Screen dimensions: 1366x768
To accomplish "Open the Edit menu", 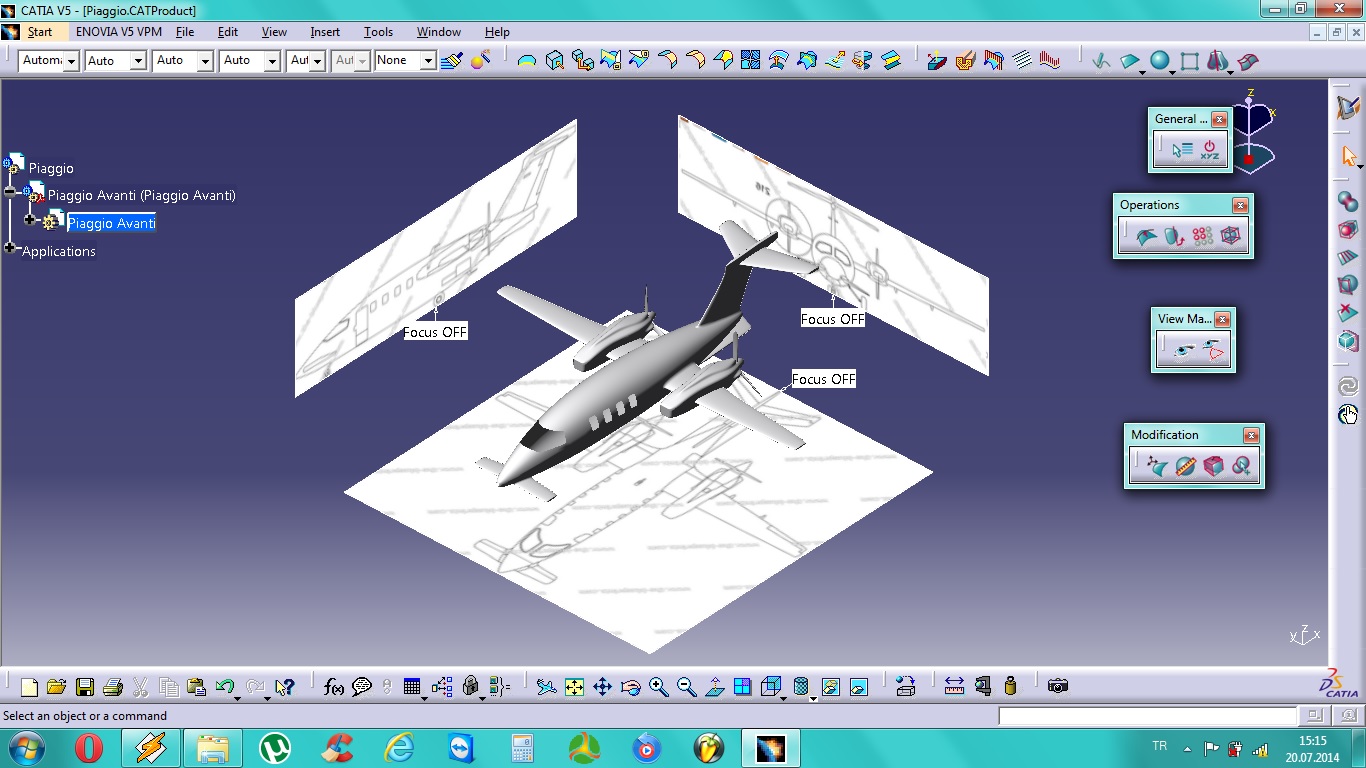I will coord(228,32).
